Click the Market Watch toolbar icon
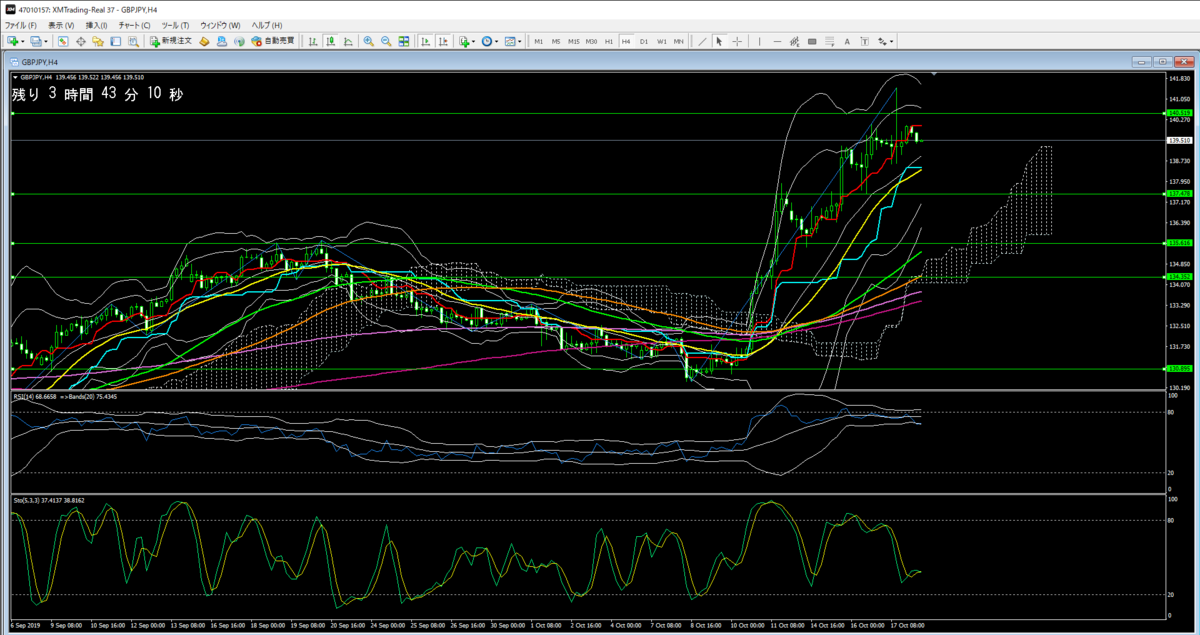The height and width of the screenshot is (635, 1200). 63,41
